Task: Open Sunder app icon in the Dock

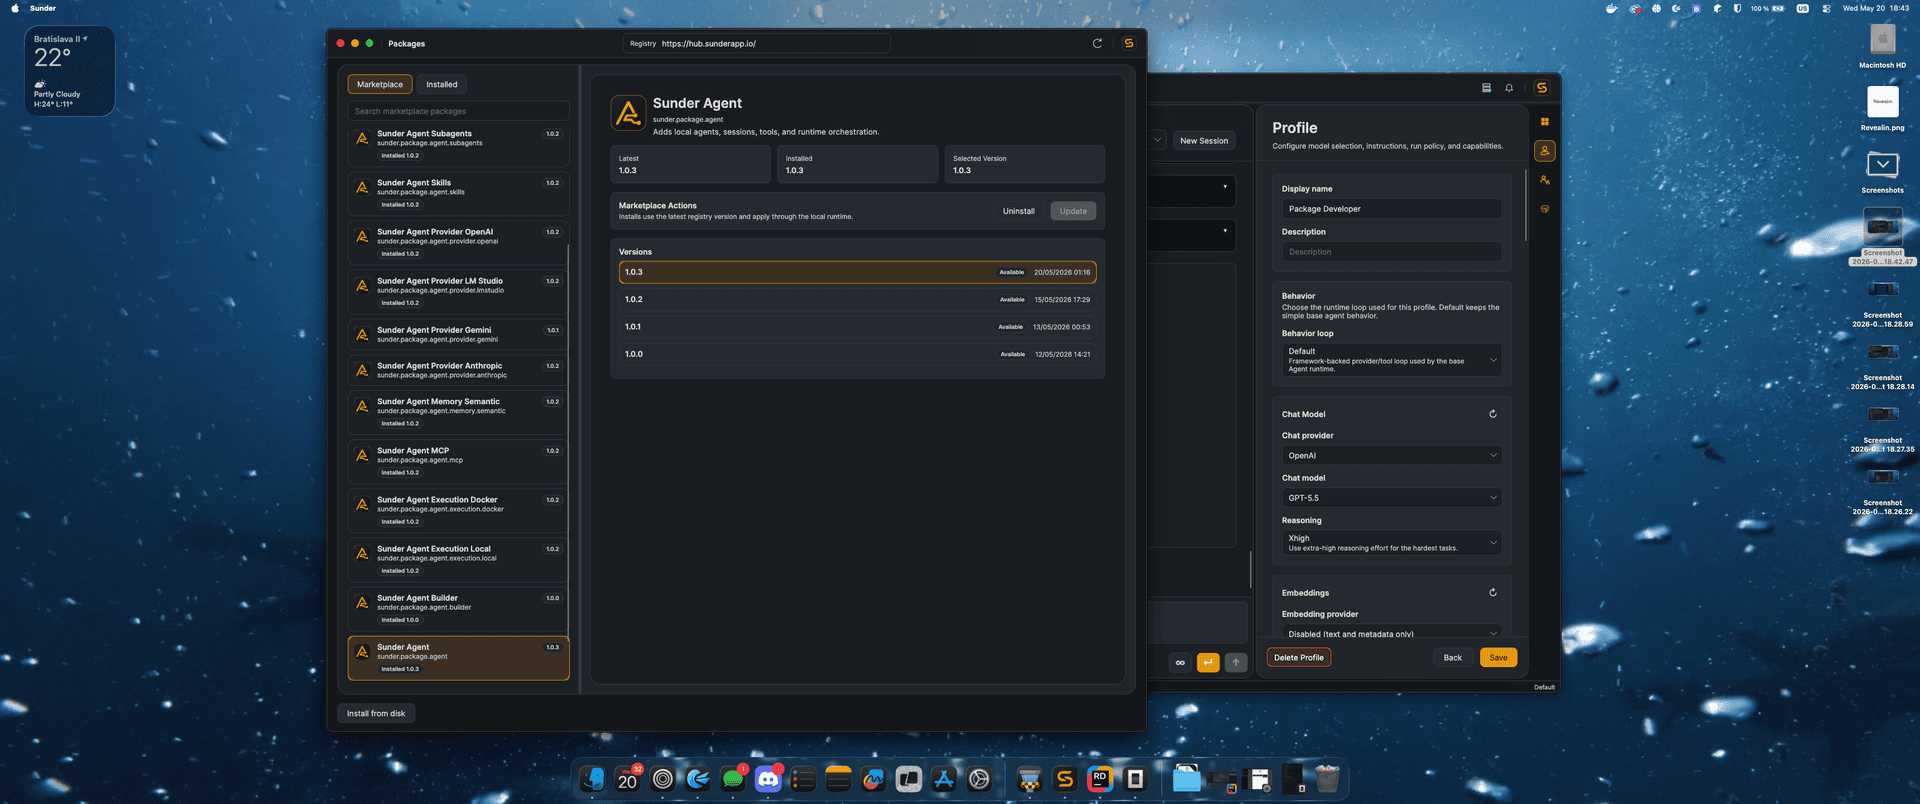Action: tap(1065, 779)
